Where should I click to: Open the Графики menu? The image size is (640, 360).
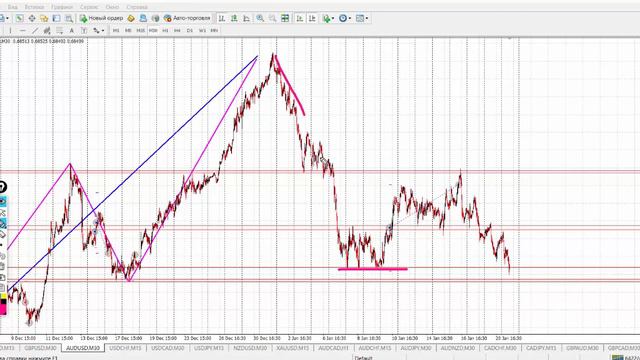point(62,7)
